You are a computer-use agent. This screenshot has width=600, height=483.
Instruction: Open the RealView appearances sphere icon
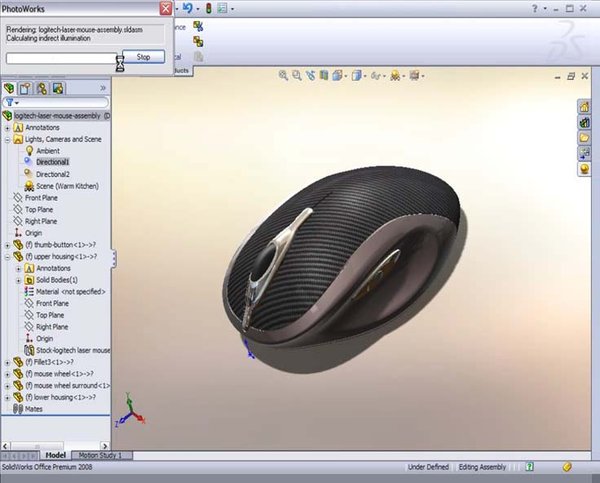click(584, 168)
